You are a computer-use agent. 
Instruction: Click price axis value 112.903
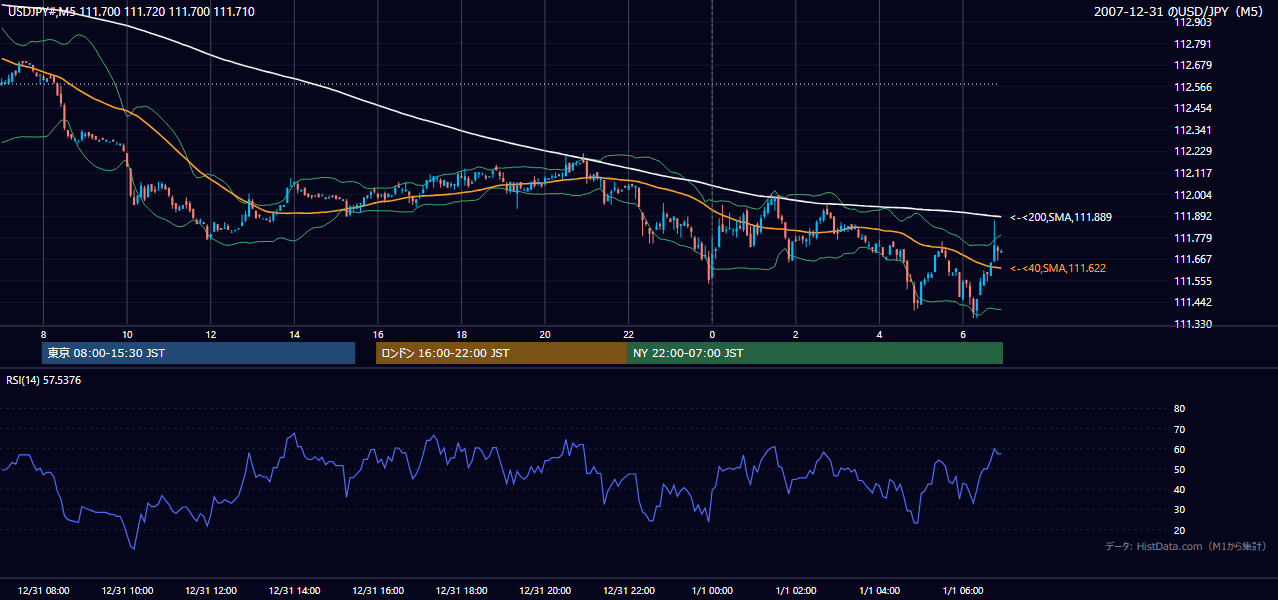[1193, 22]
